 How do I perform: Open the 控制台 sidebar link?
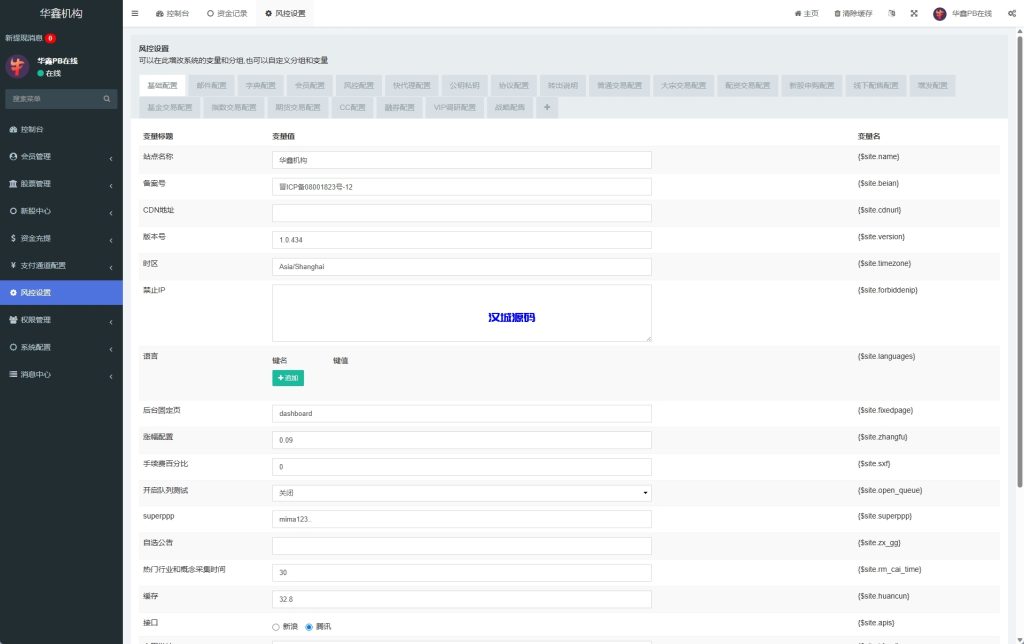[x=32, y=130]
